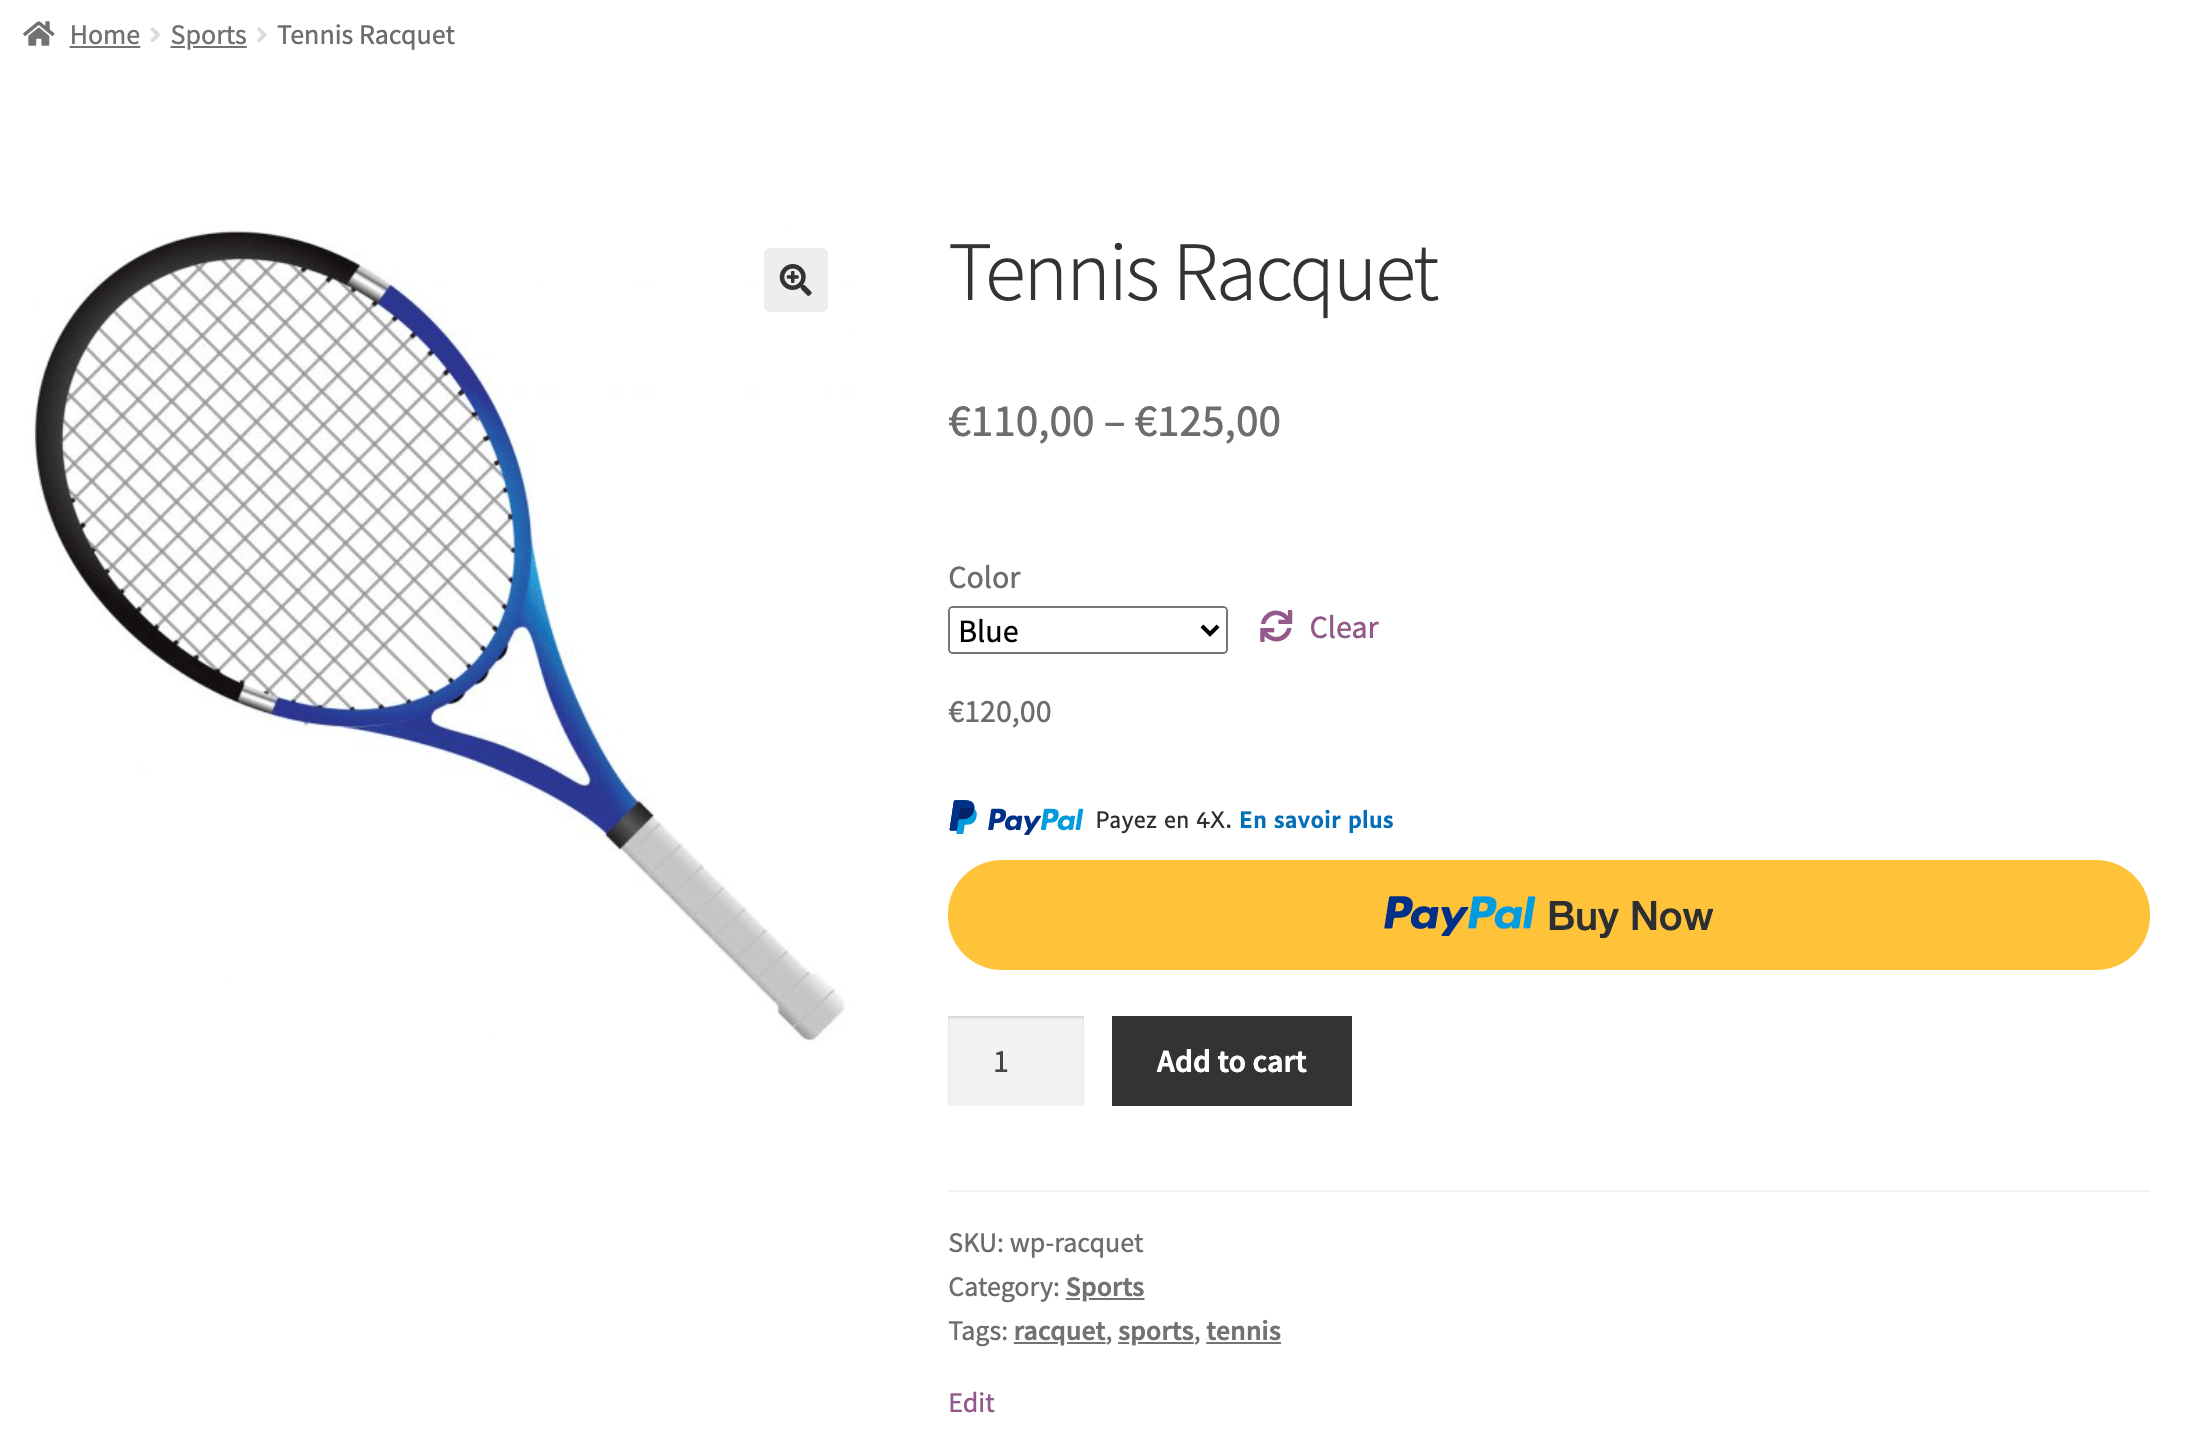
Task: Click the Tennis Racquet breadcrumb text
Action: coord(366,35)
